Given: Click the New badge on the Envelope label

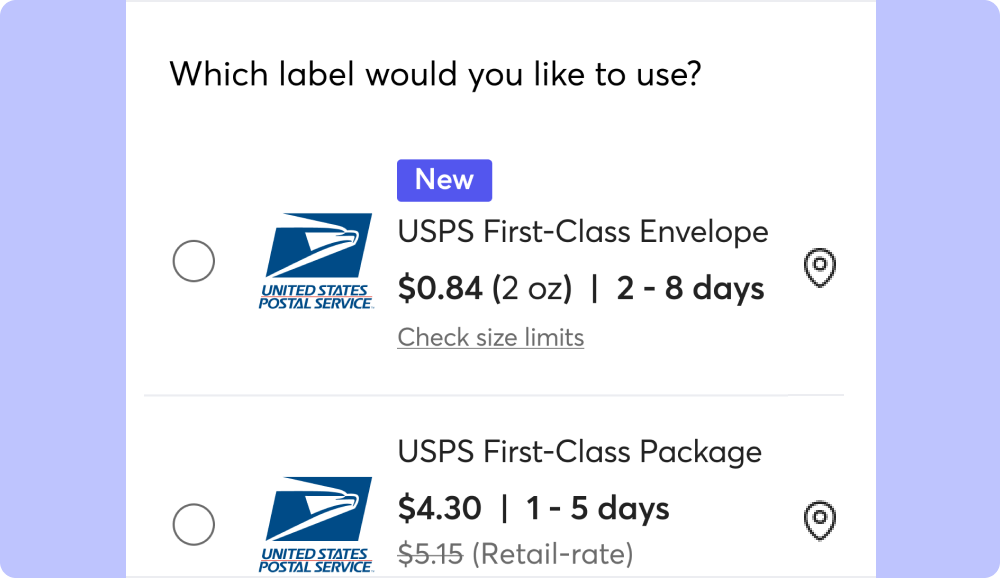Looking at the screenshot, I should pos(444,180).
